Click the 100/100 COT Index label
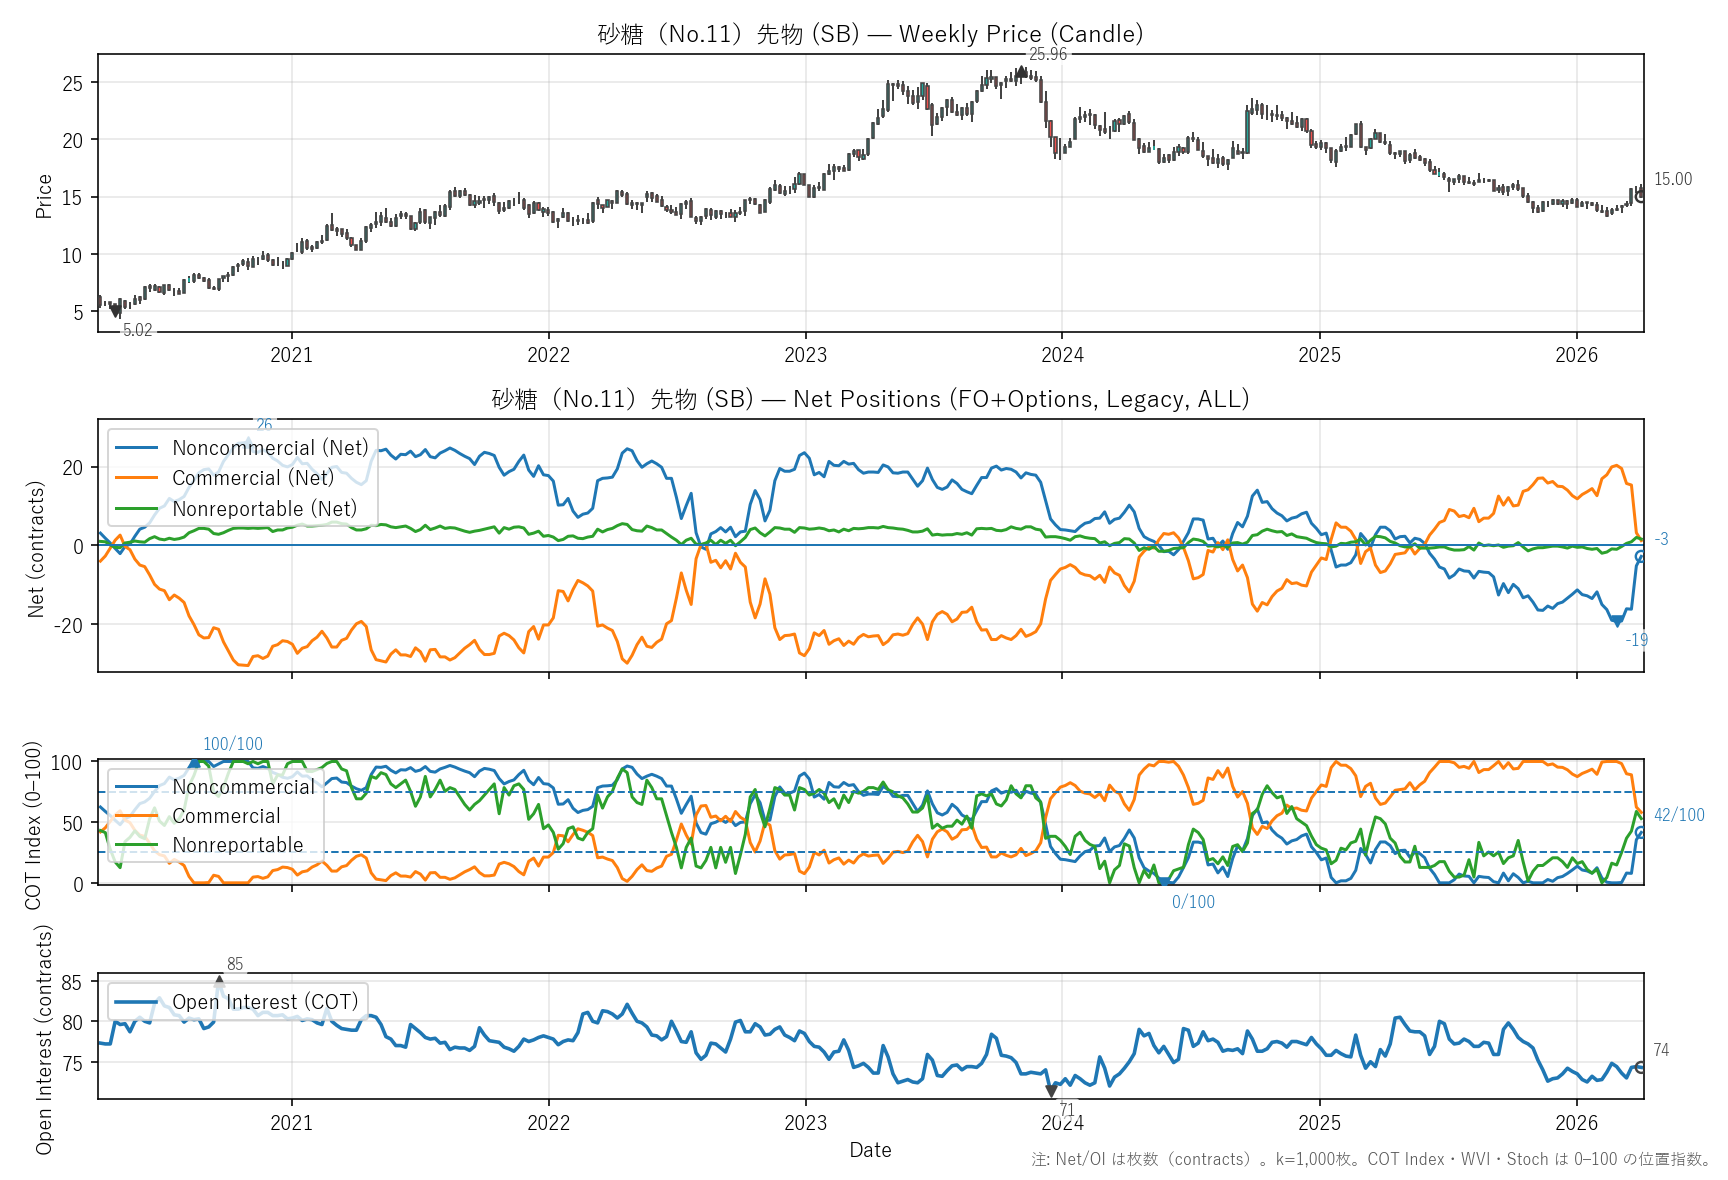The image size is (1728, 1180). (x=233, y=744)
